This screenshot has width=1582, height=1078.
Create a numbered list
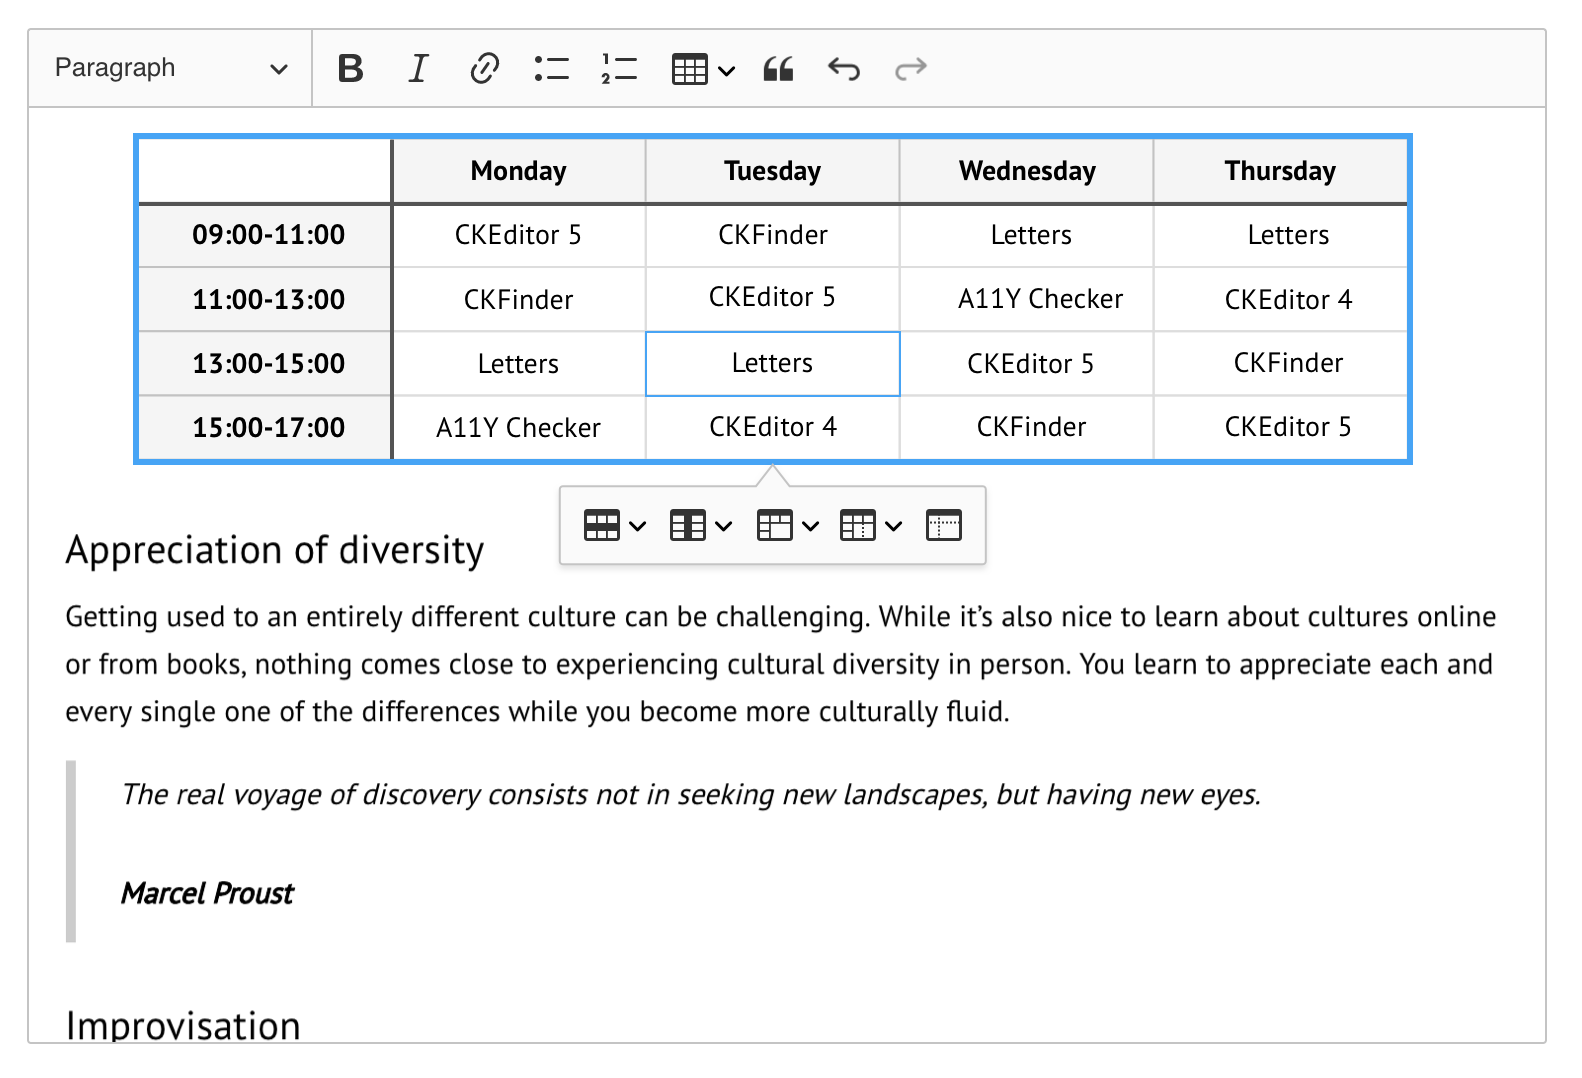click(619, 68)
